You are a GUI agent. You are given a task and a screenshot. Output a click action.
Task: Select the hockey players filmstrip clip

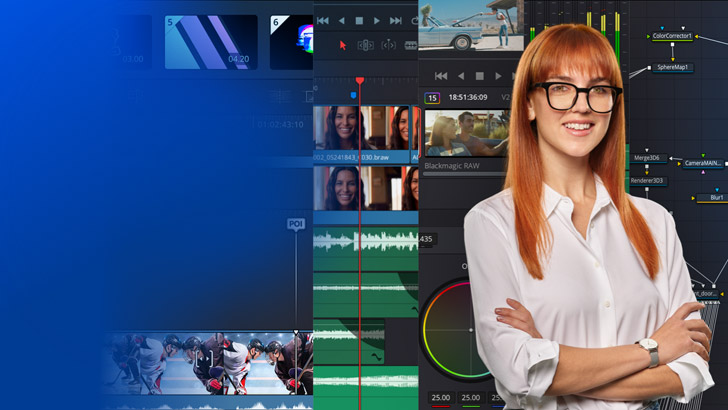(x=209, y=363)
